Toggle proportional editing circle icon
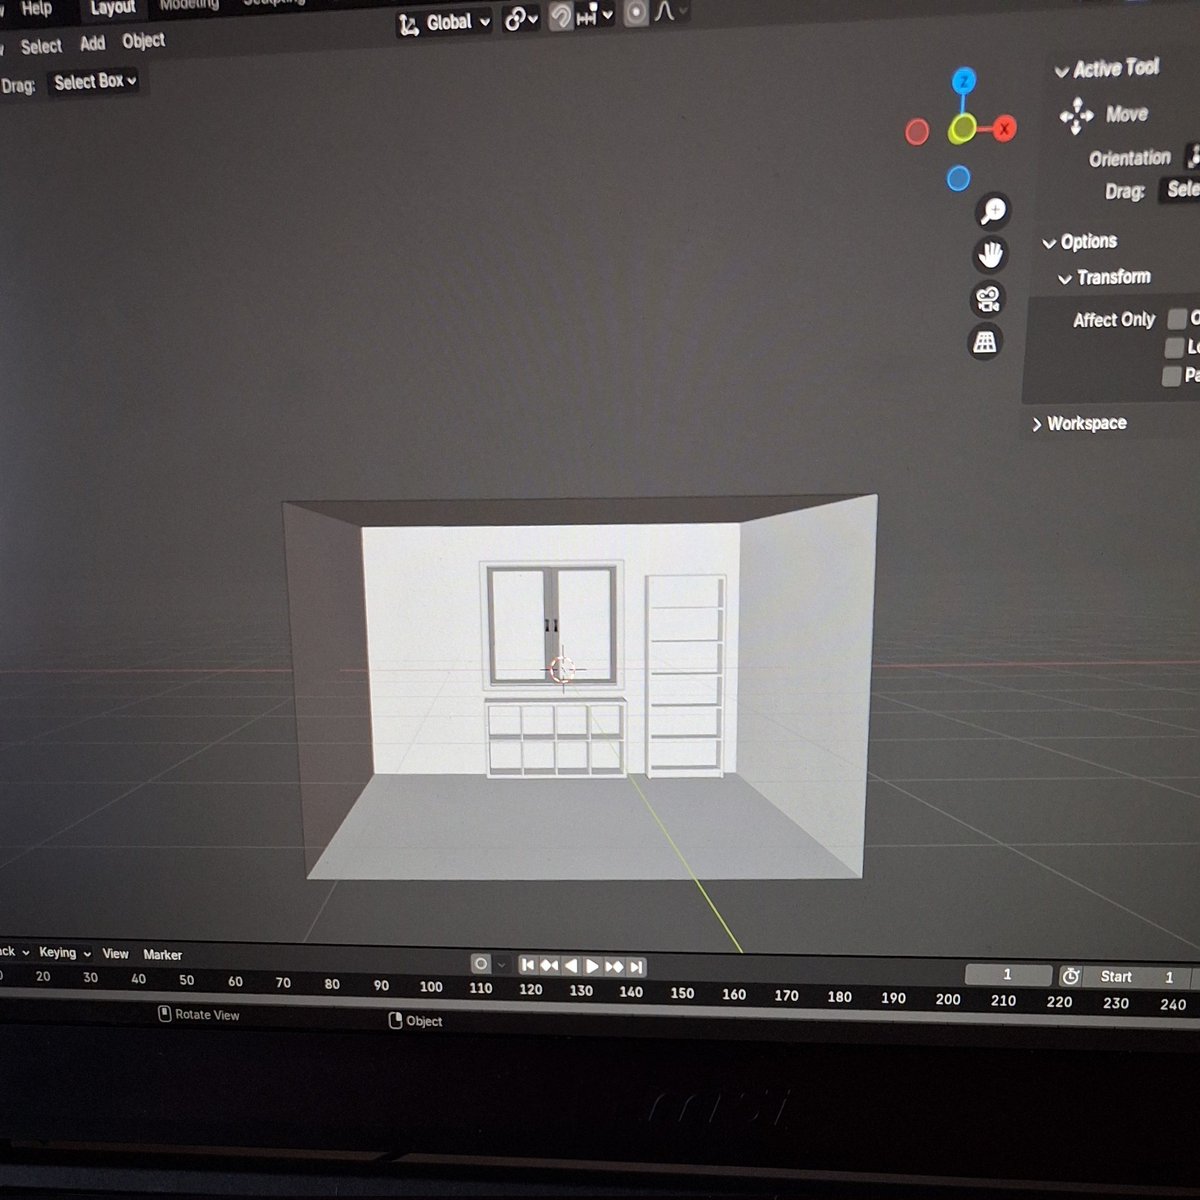 point(636,15)
